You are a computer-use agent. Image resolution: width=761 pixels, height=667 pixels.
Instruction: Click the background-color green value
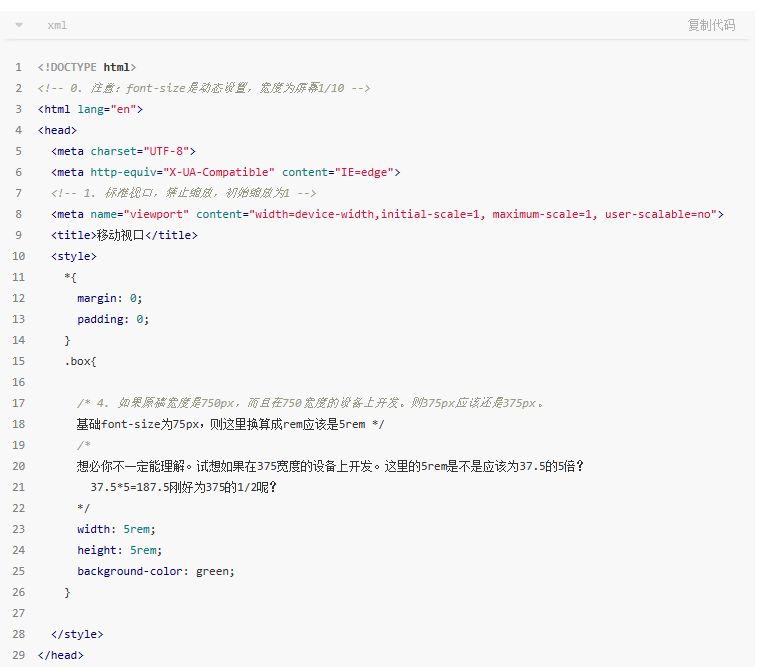(x=213, y=571)
